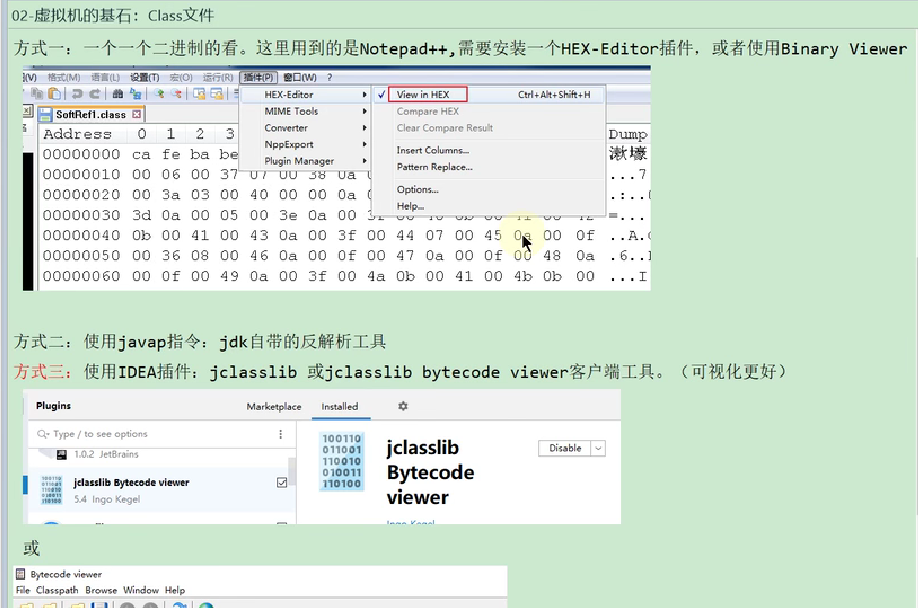
Task: Open the File menu in Bytecode viewer
Action: [x=23, y=590]
